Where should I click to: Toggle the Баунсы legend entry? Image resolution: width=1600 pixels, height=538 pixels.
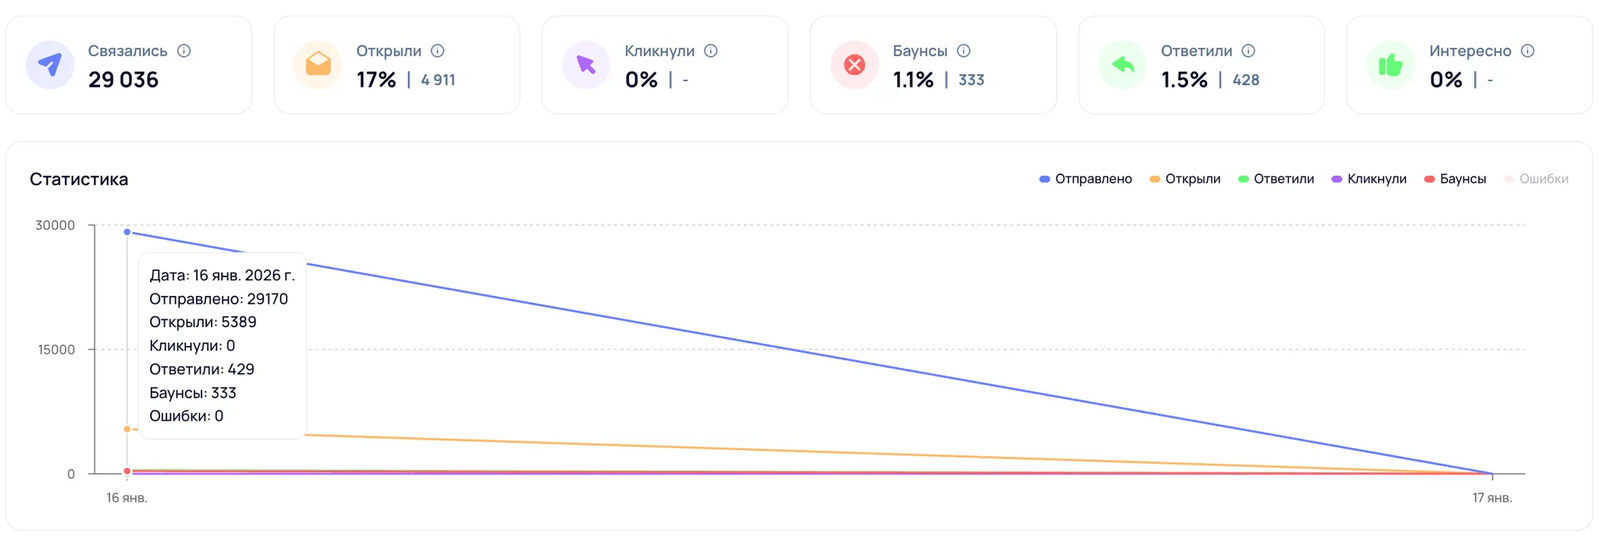[1456, 179]
